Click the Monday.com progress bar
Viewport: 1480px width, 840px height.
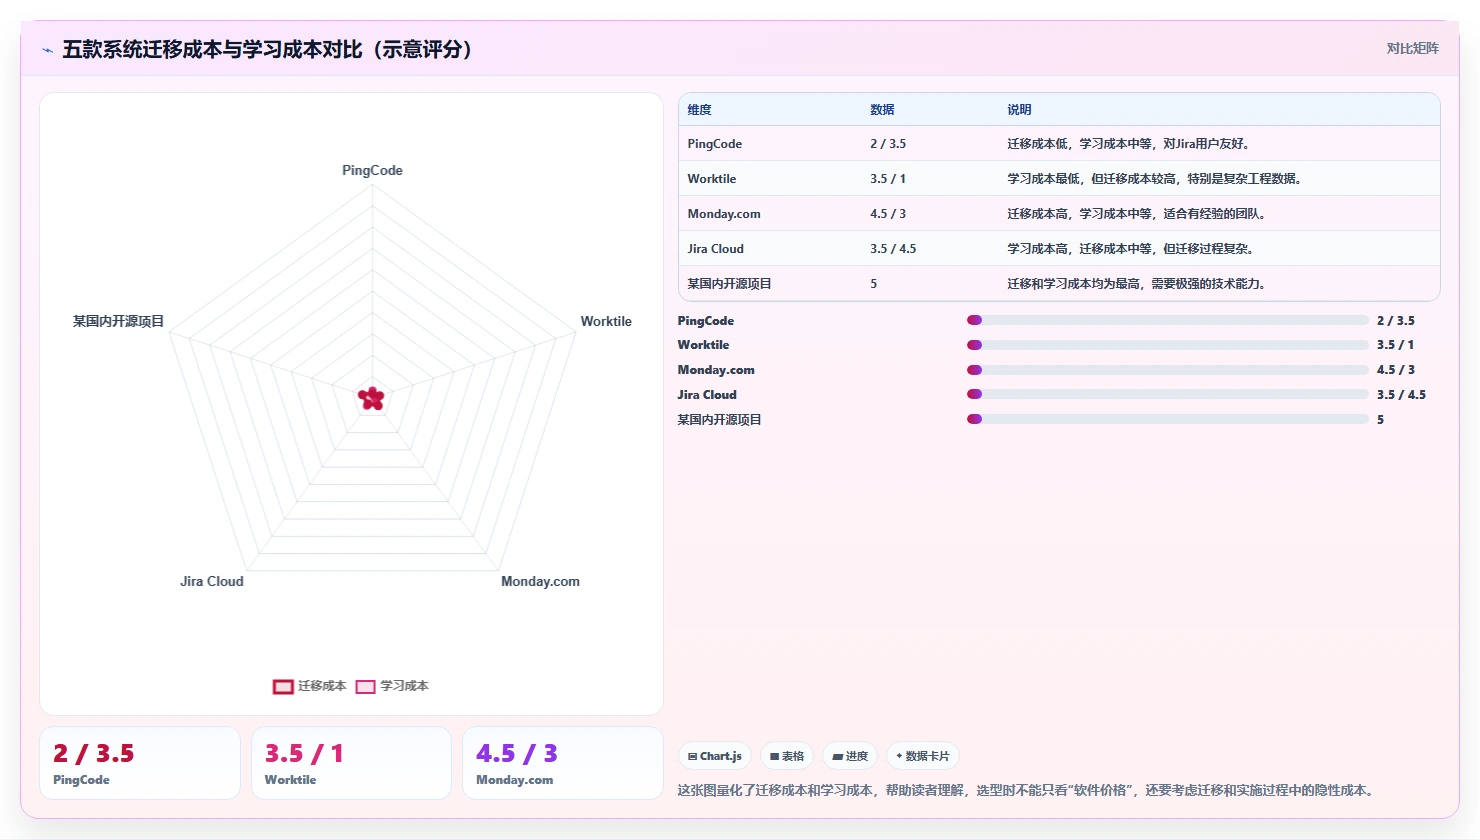[1167, 370]
